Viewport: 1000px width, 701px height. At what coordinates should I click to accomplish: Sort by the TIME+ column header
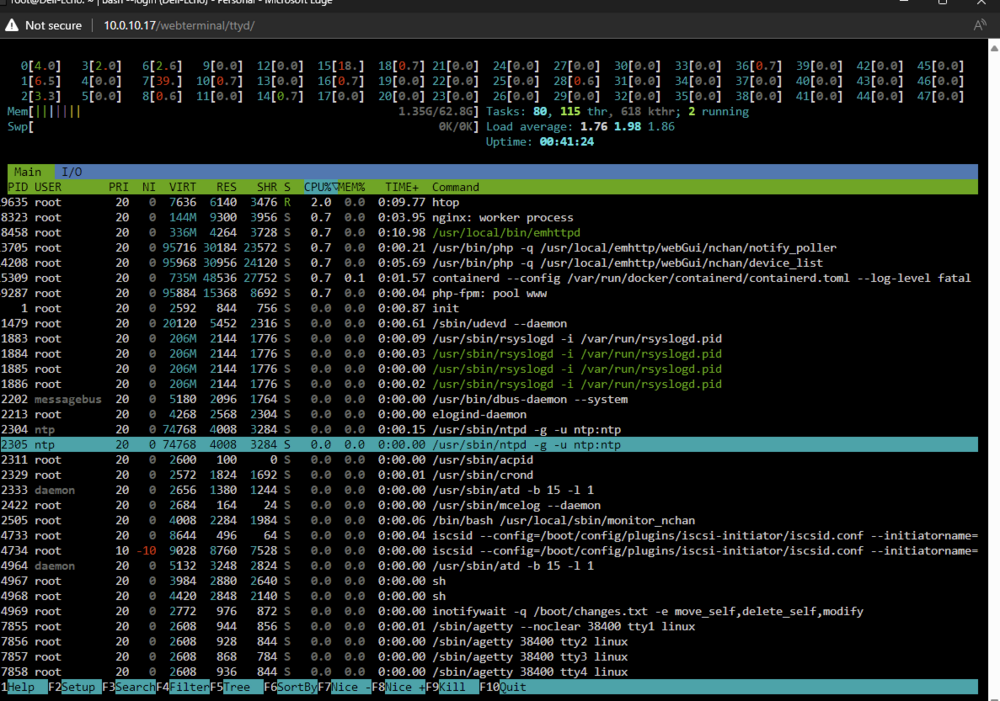tap(402, 187)
